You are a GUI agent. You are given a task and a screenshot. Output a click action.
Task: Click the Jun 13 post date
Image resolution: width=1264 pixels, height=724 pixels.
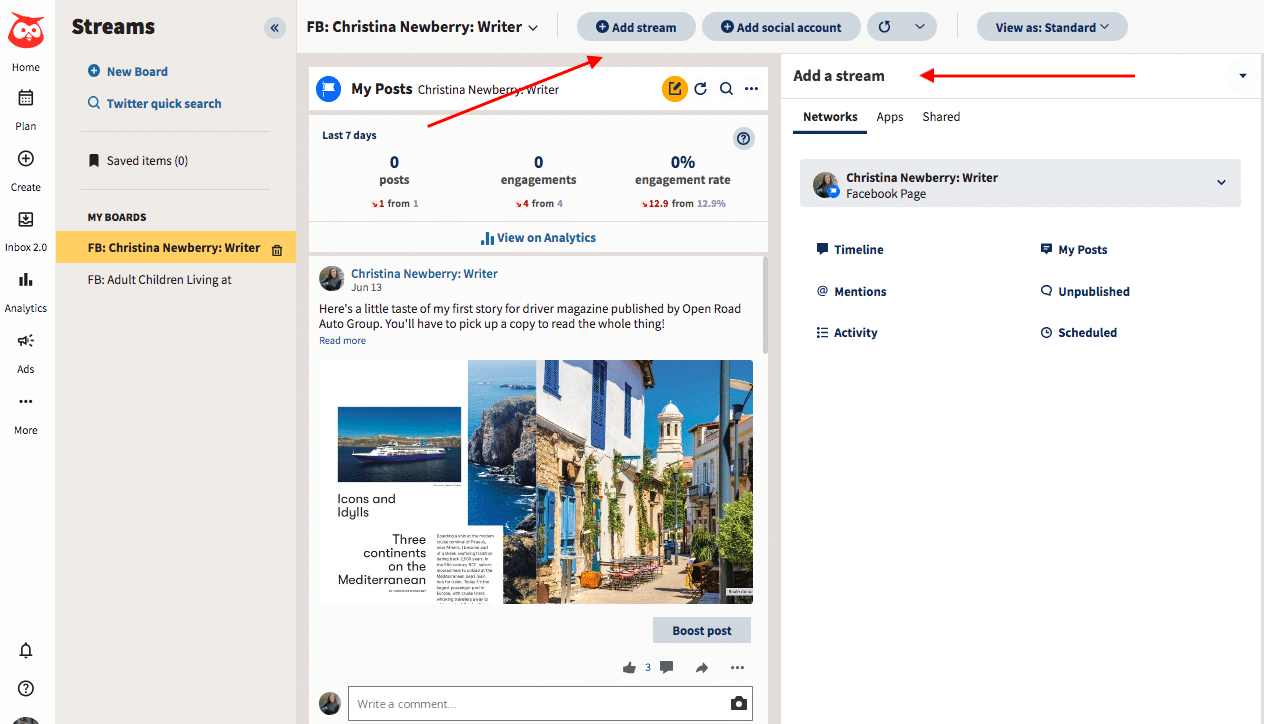(x=367, y=288)
